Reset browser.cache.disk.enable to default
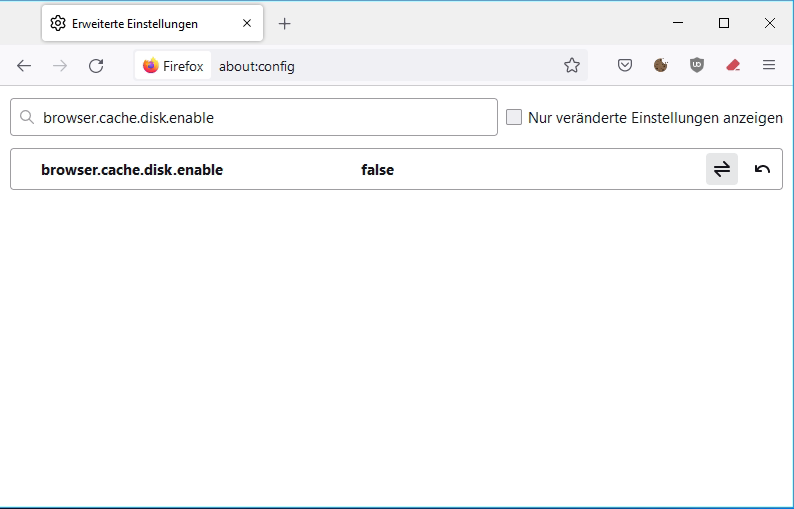 pos(762,169)
